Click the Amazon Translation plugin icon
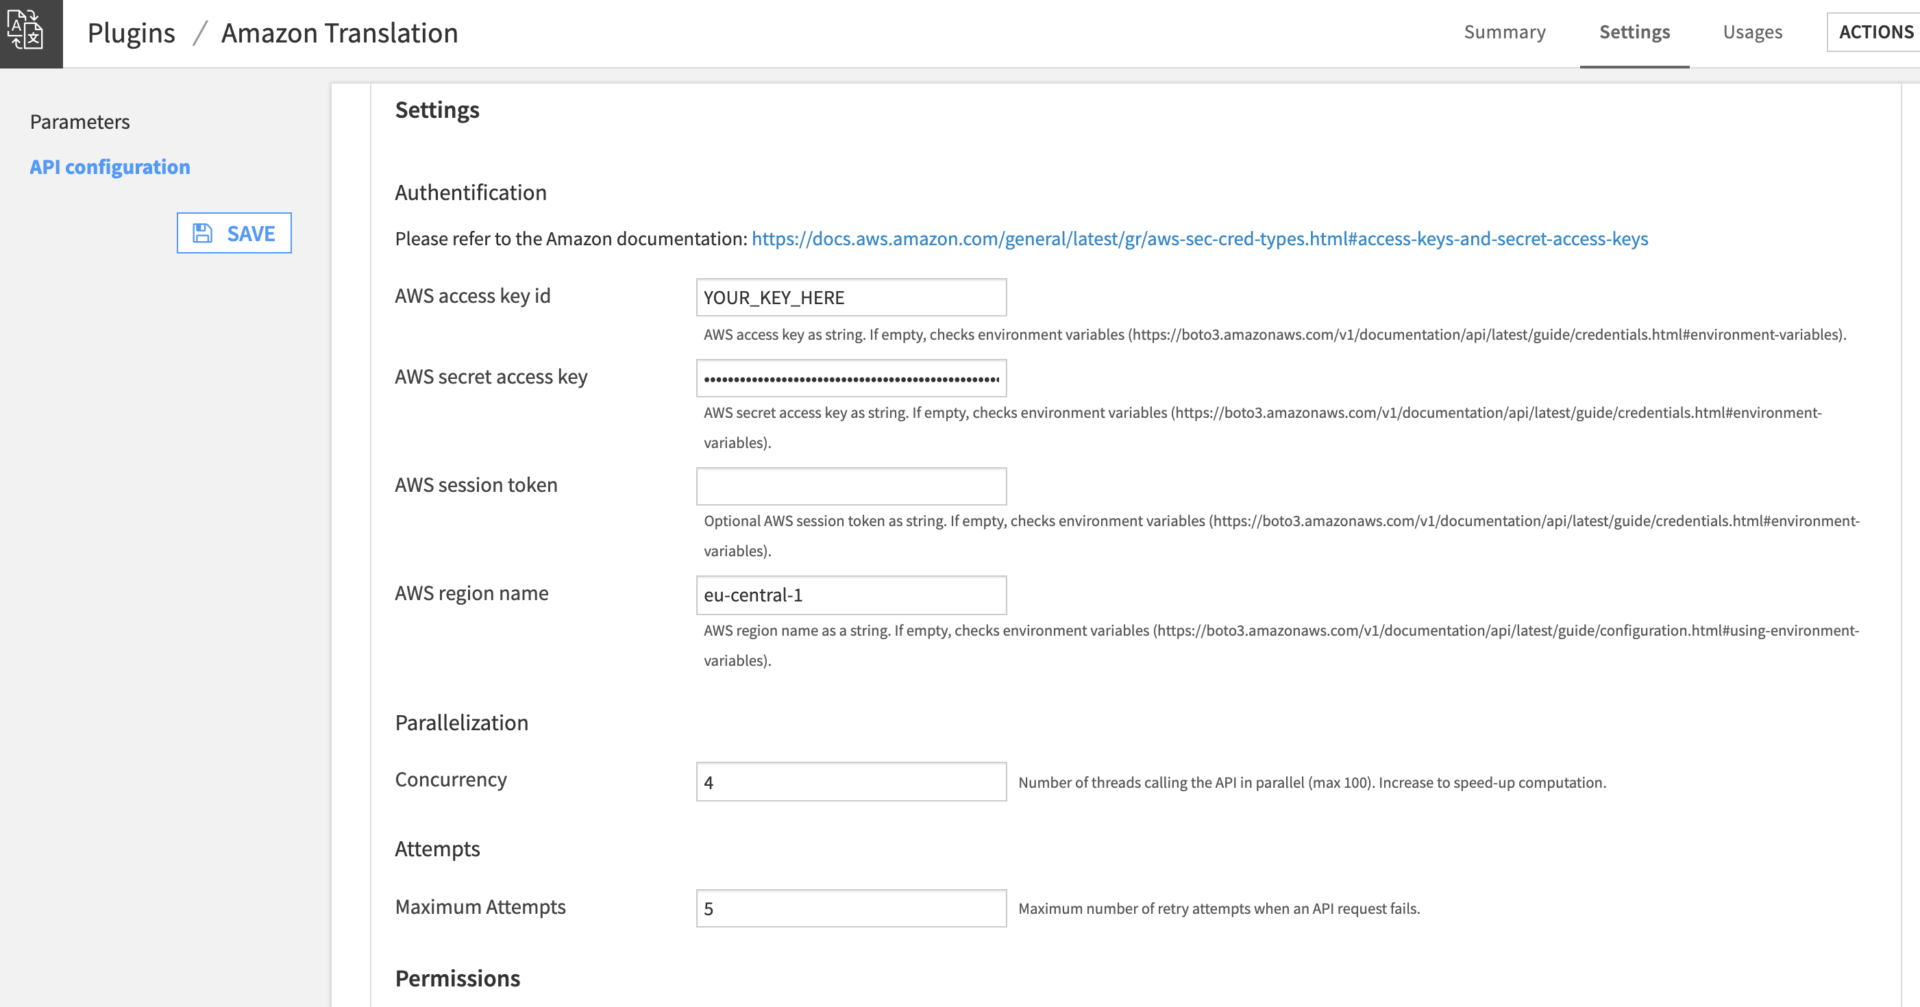This screenshot has height=1007, width=1920. [29, 32]
